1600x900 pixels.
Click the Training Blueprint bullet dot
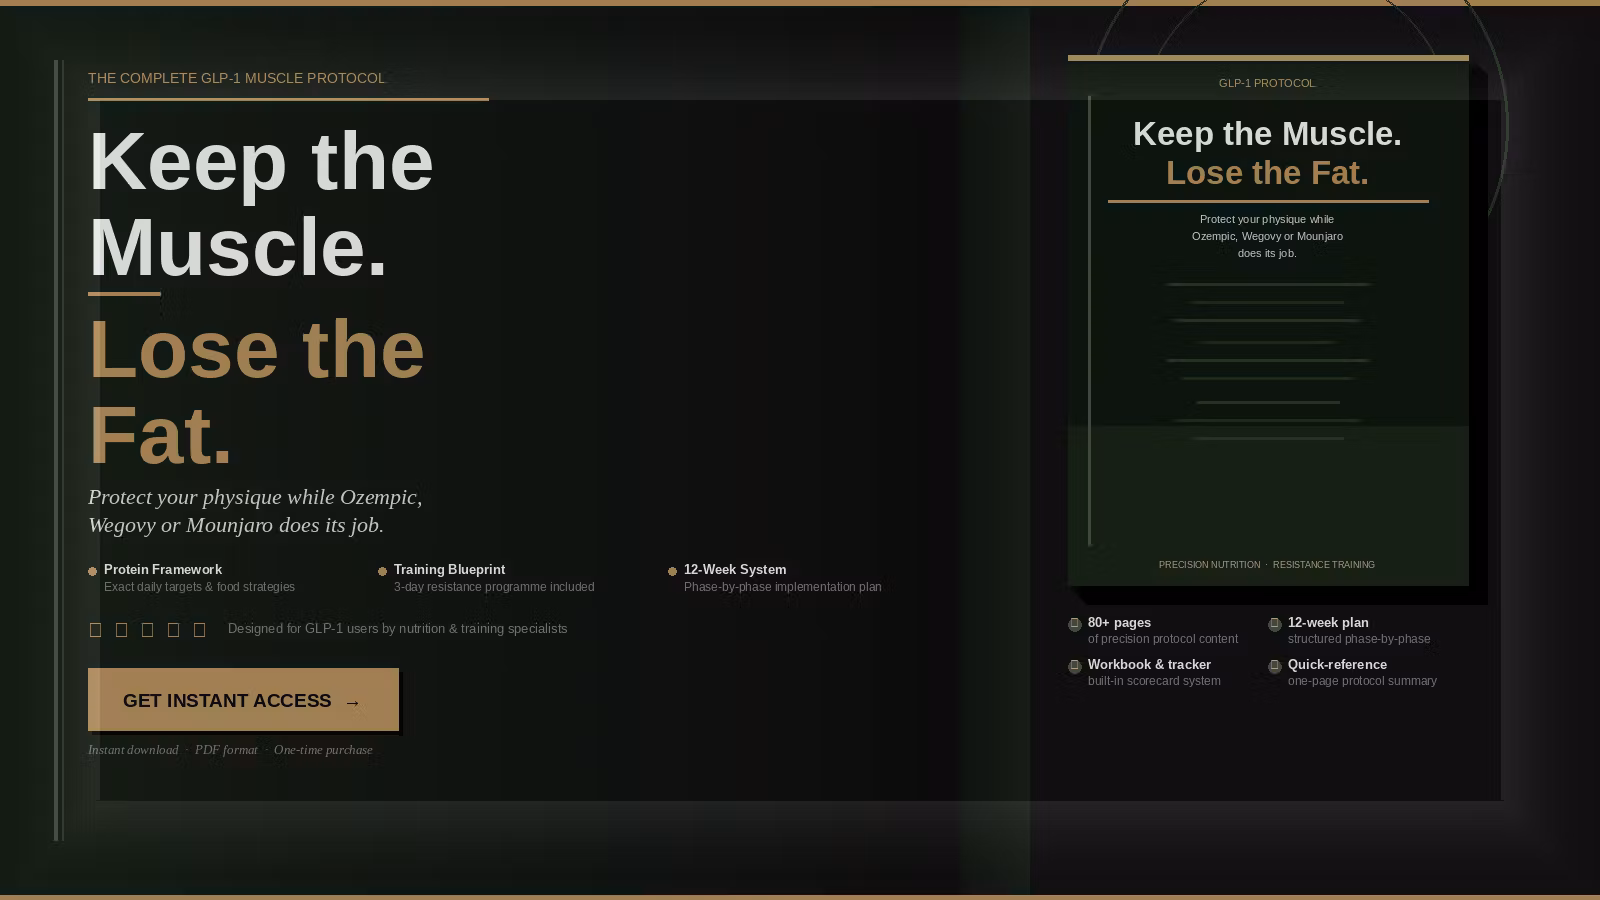click(382, 571)
